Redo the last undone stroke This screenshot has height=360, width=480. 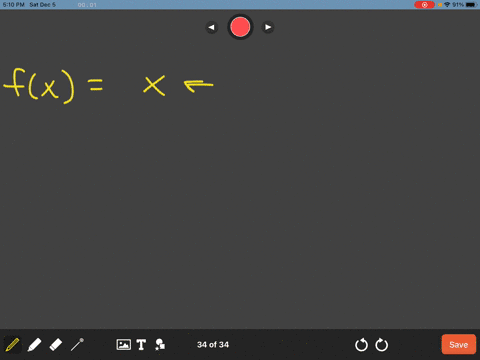click(x=382, y=345)
